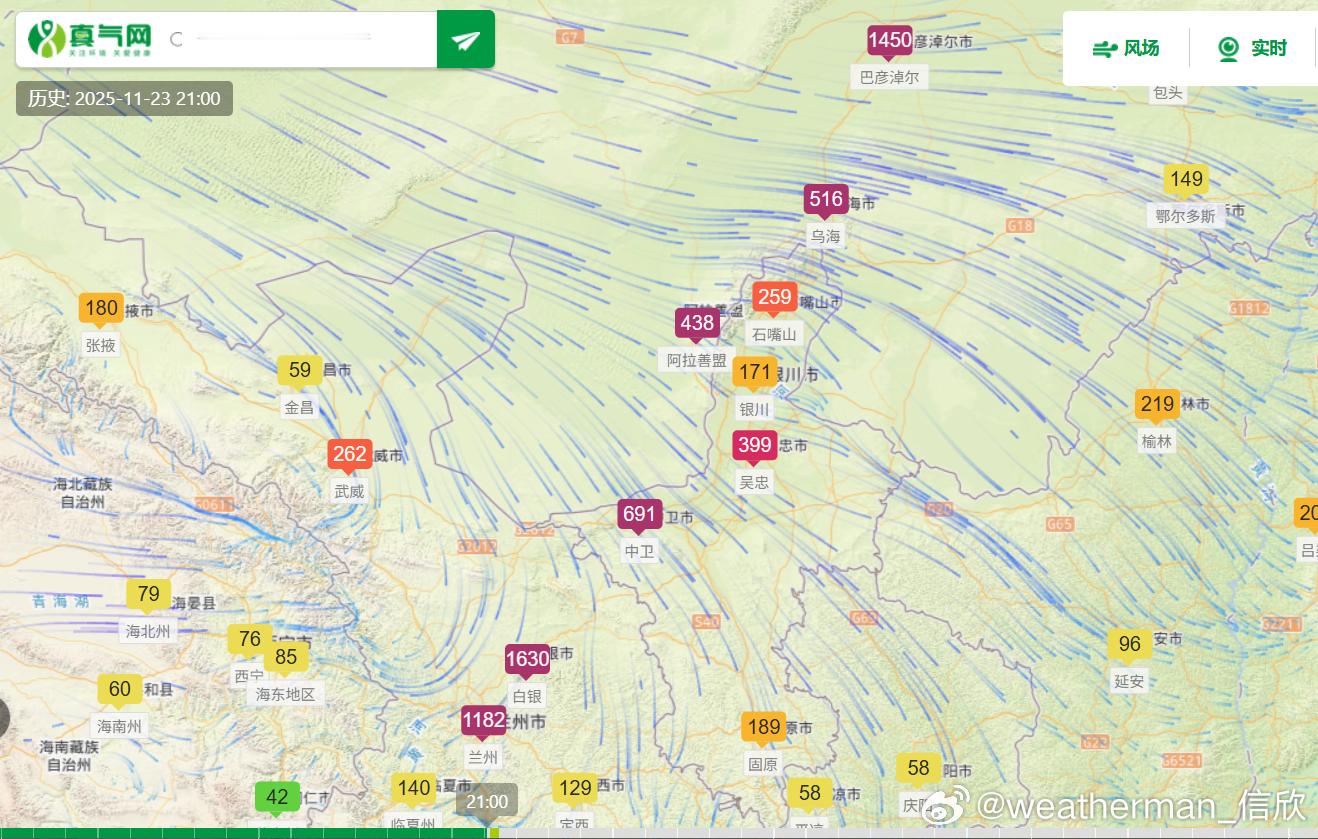Viewport: 1318px width, 839px height.
Task: Open the 海东地区 85 AQI marker
Action: pos(286,657)
